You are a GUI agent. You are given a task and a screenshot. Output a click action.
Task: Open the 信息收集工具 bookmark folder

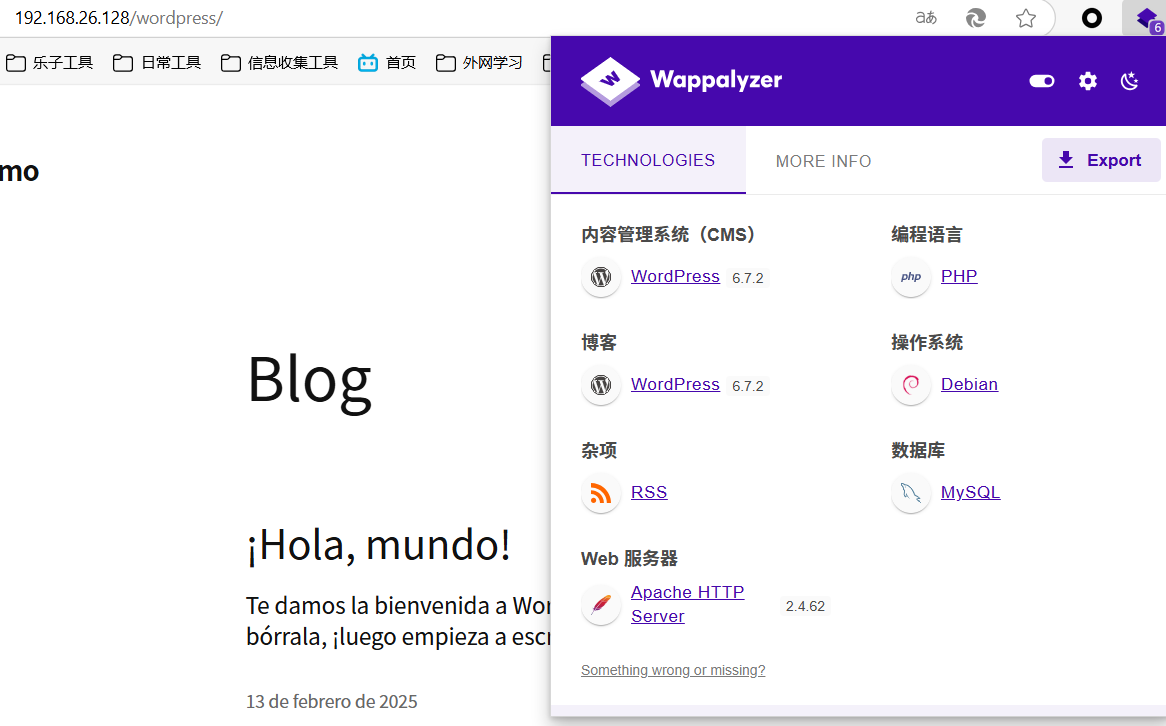[280, 62]
